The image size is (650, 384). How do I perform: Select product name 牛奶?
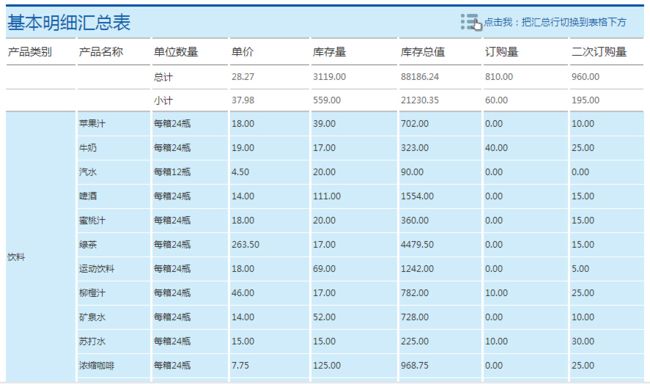(87, 148)
